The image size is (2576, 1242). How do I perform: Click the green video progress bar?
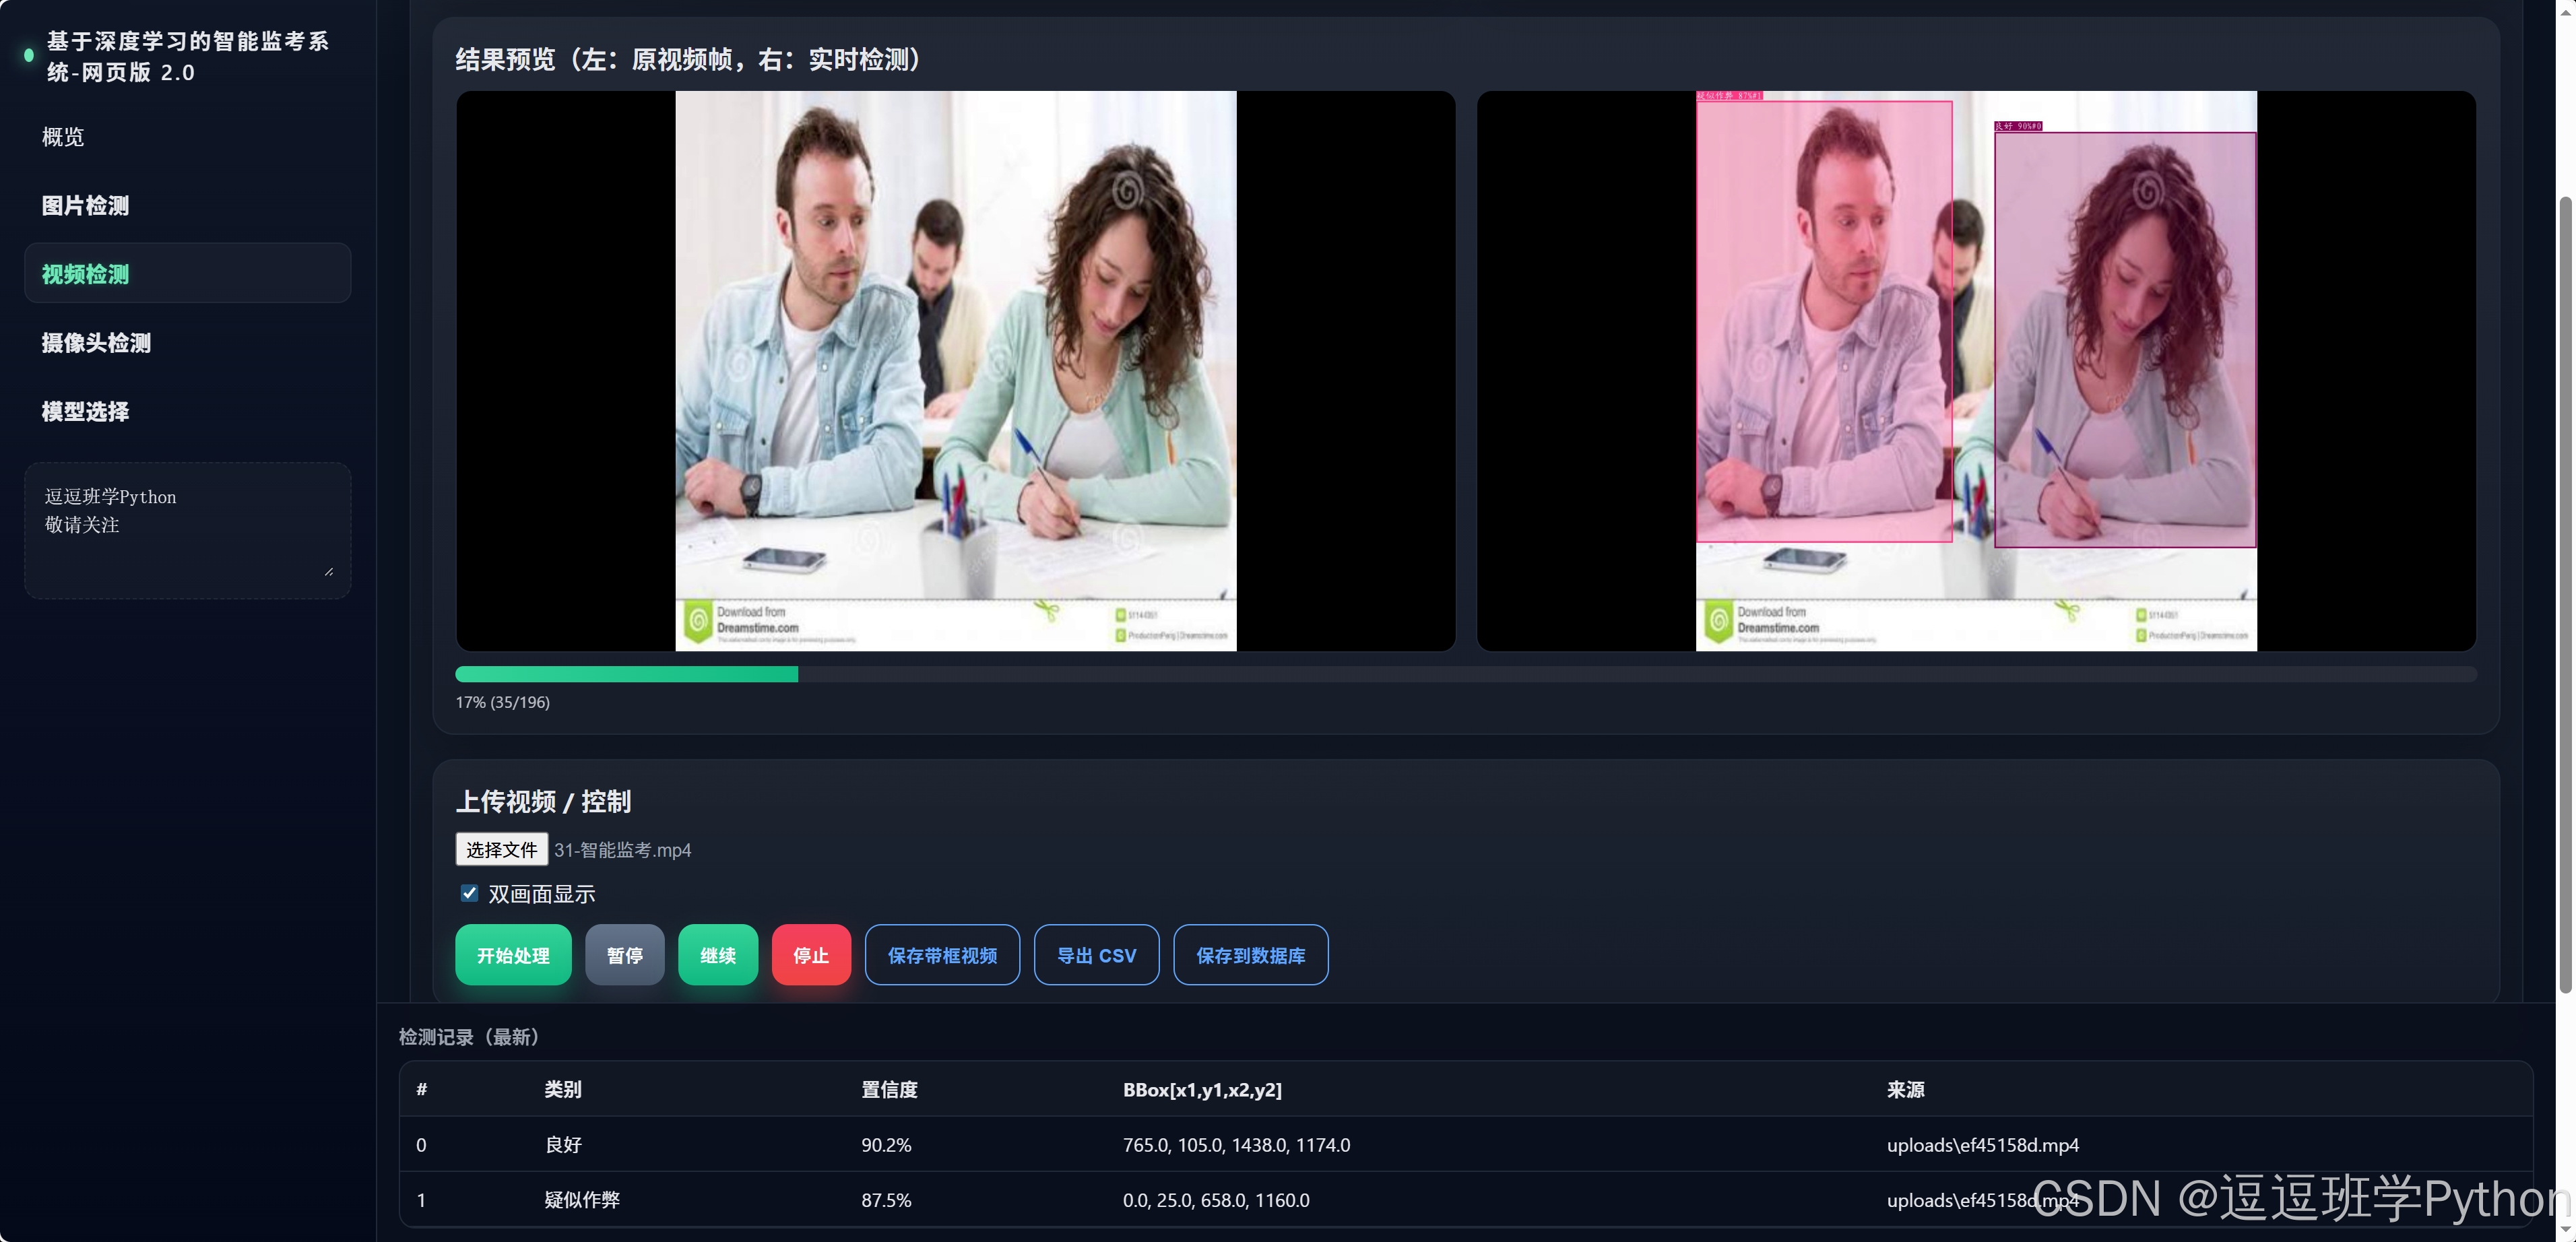tap(627, 675)
